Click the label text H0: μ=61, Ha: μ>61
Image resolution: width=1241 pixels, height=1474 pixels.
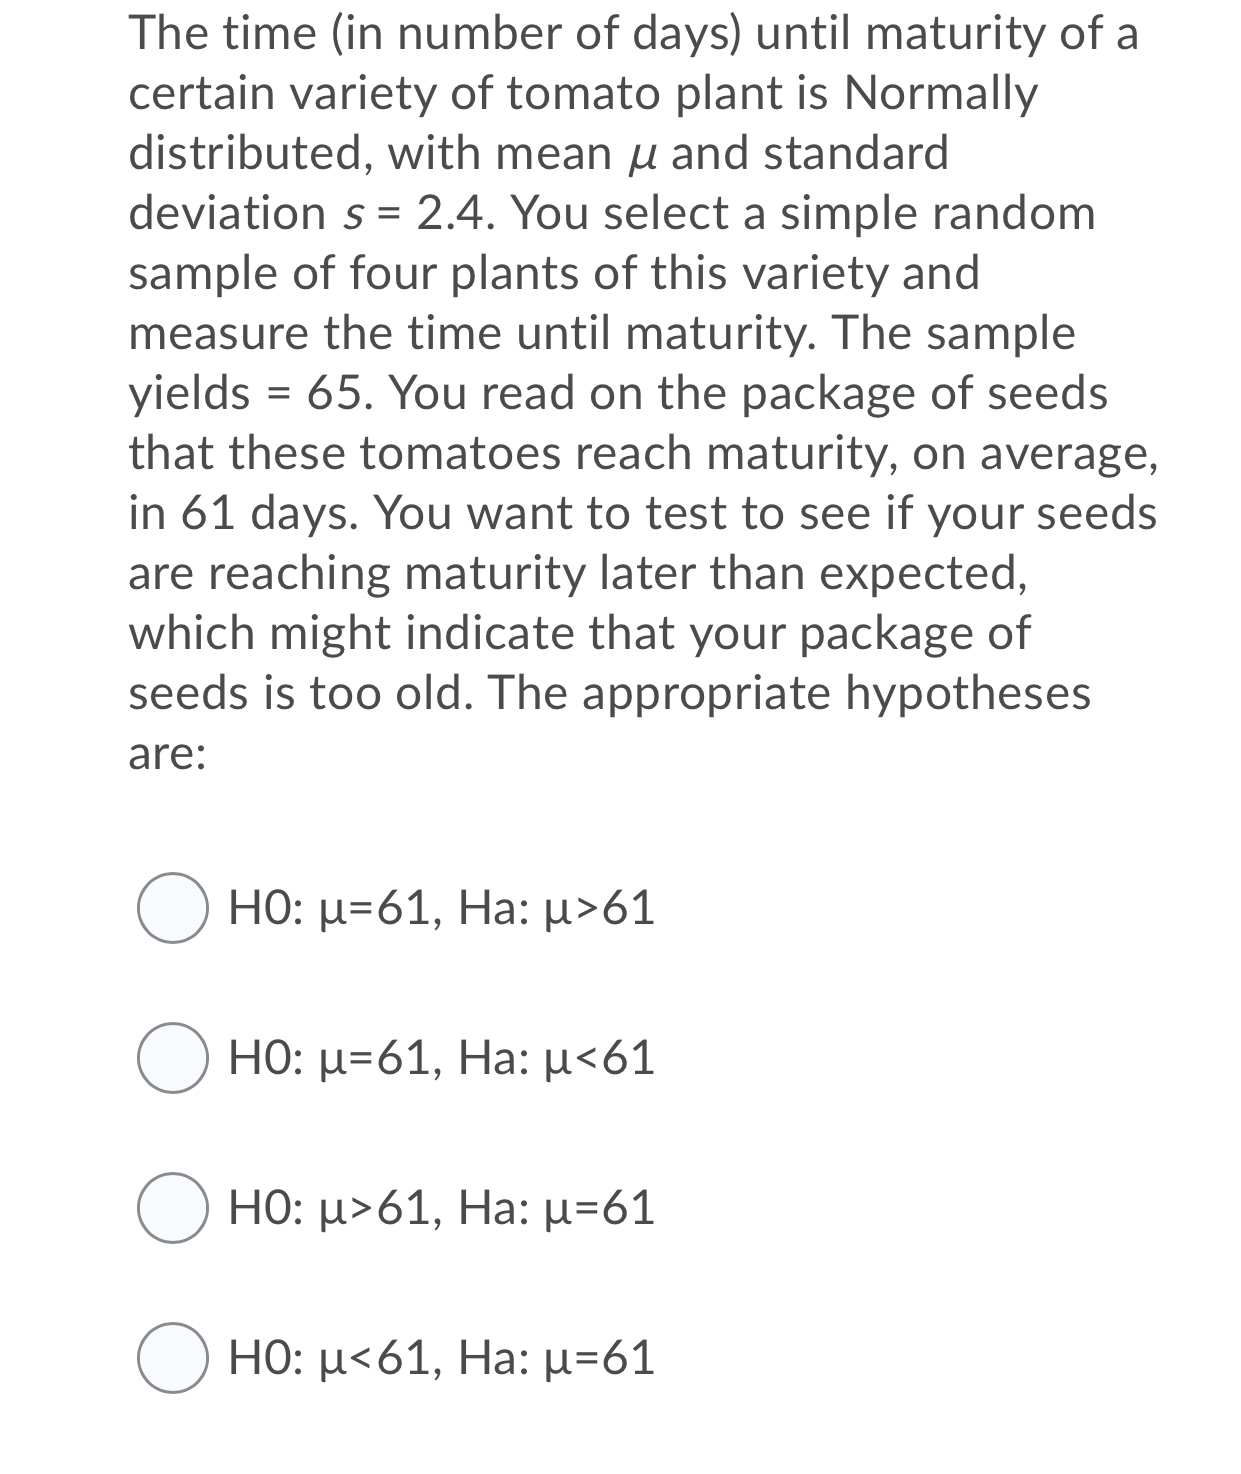pyautogui.click(x=438, y=908)
